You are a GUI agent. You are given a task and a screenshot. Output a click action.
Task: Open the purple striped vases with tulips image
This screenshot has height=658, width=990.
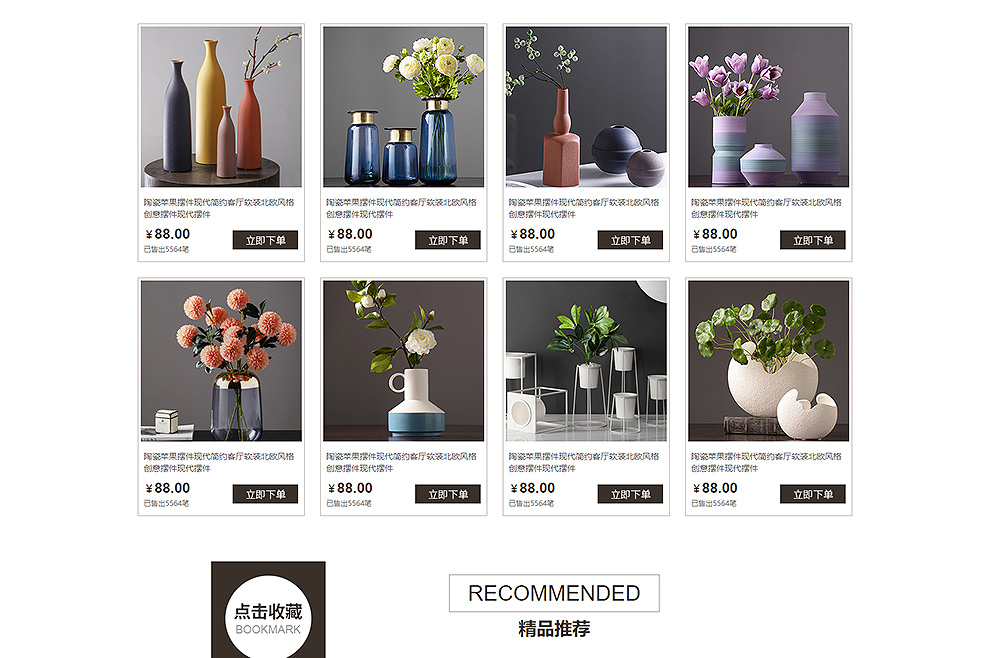pos(768,107)
